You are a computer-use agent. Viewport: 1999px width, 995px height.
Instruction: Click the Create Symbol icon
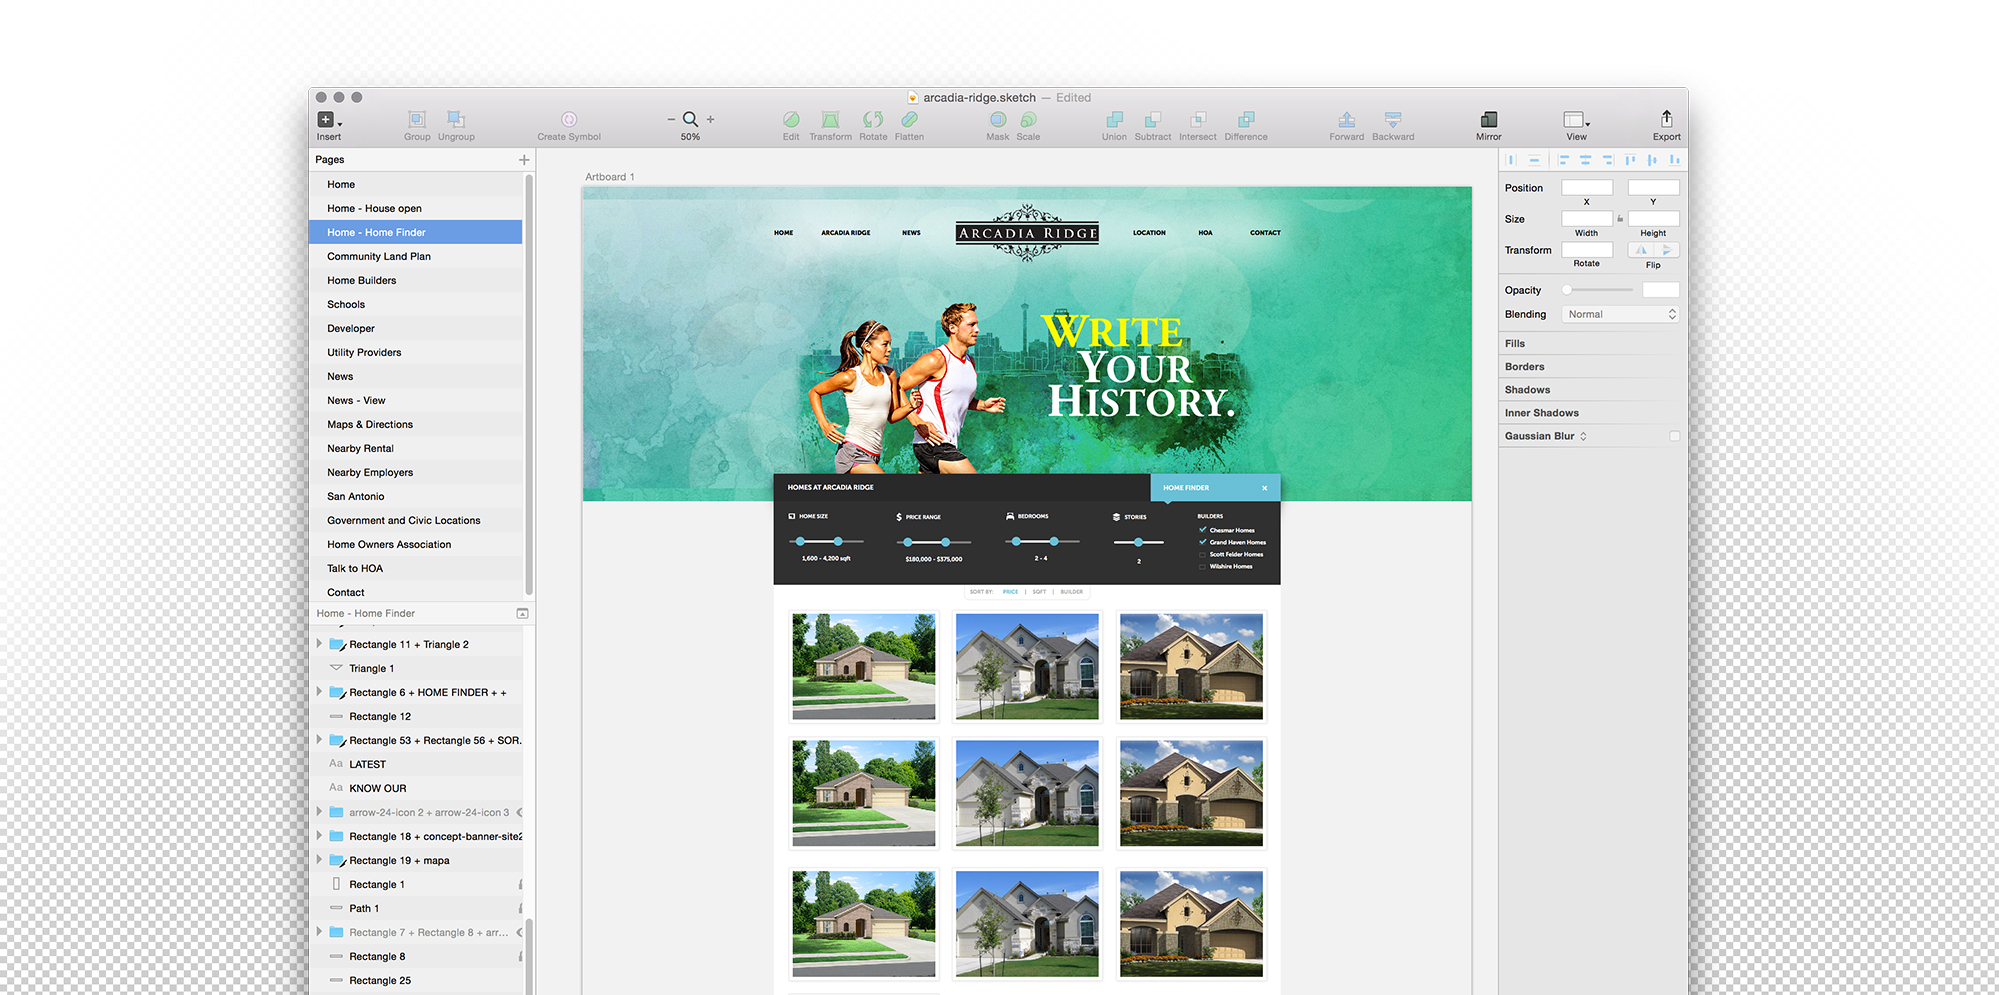569,119
